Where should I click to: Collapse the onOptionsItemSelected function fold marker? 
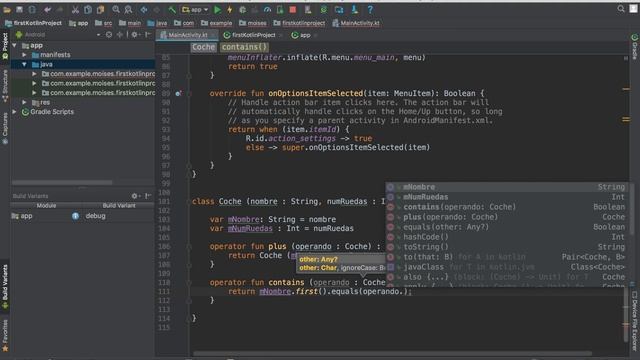tap(189, 93)
